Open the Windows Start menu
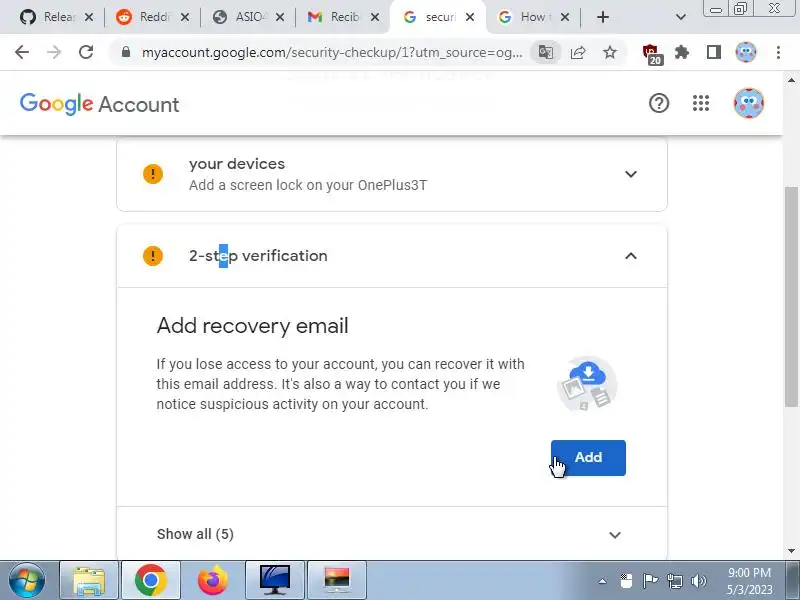 click(27, 580)
